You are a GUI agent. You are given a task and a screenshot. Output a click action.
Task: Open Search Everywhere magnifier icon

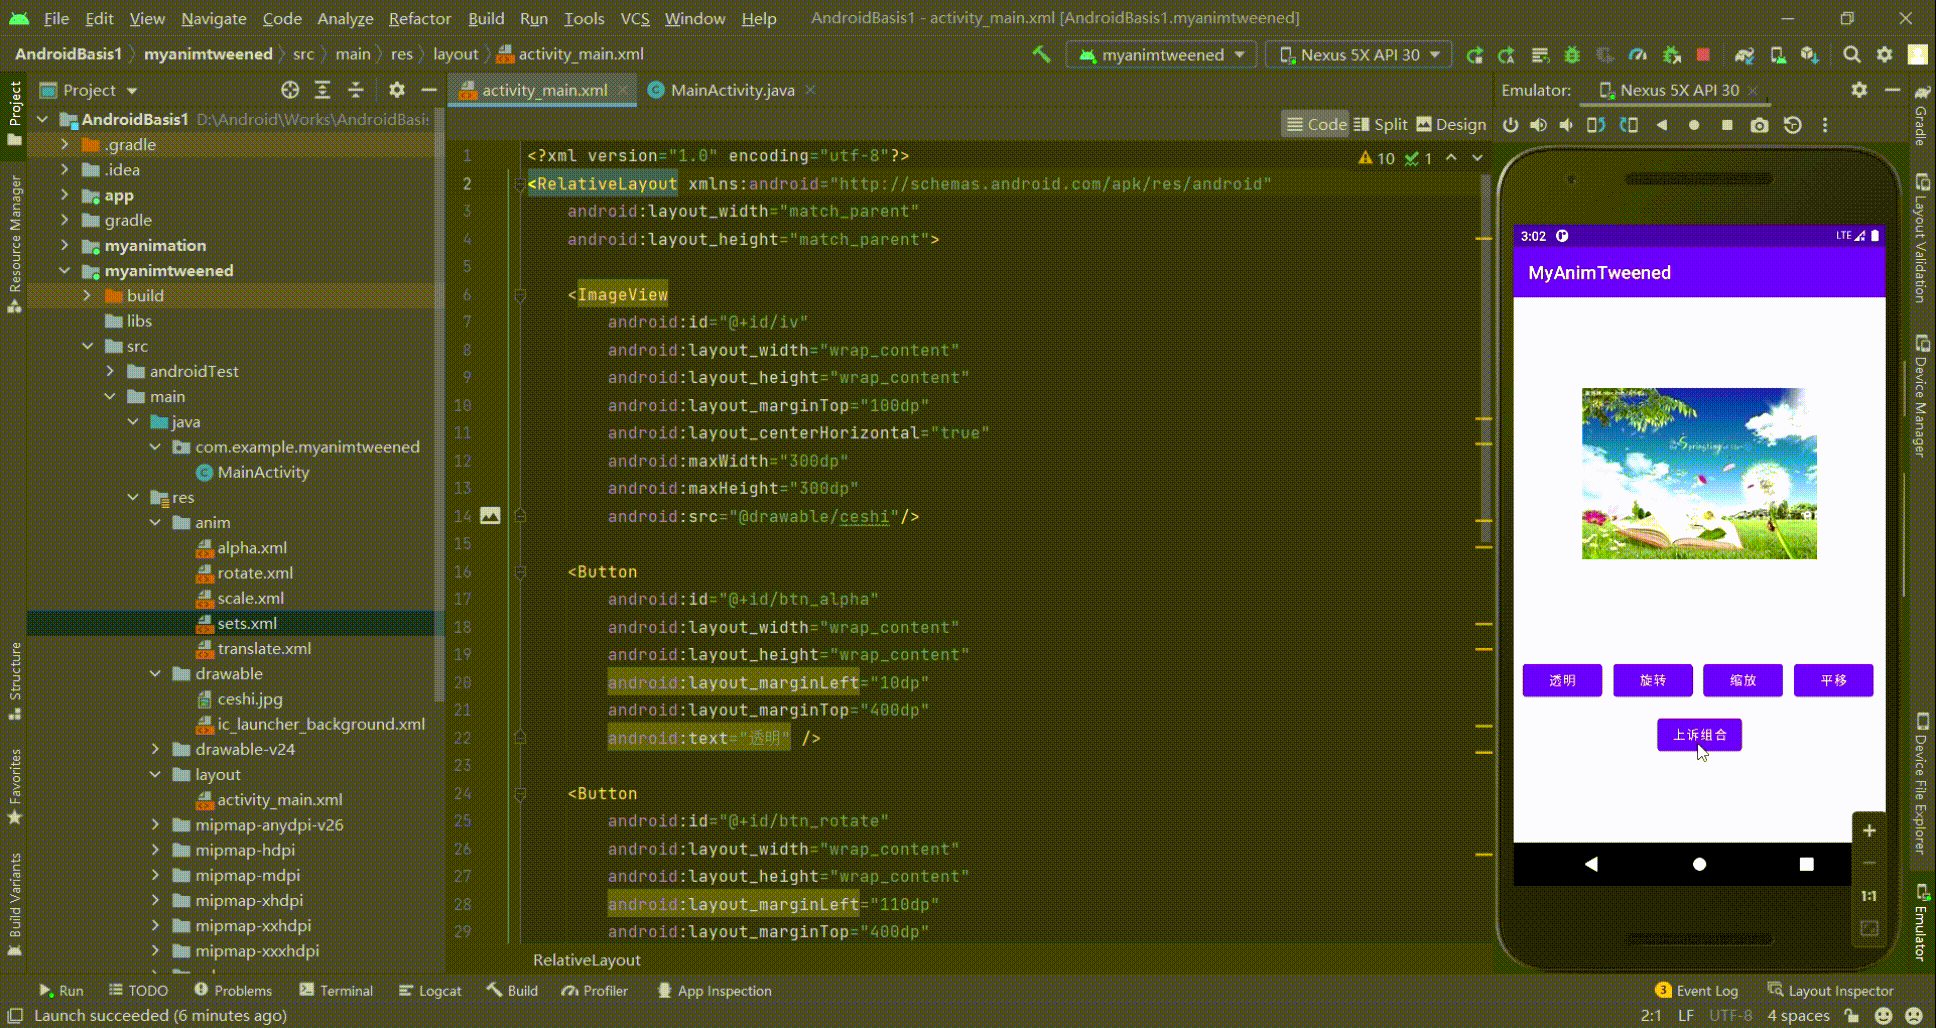coord(1852,55)
